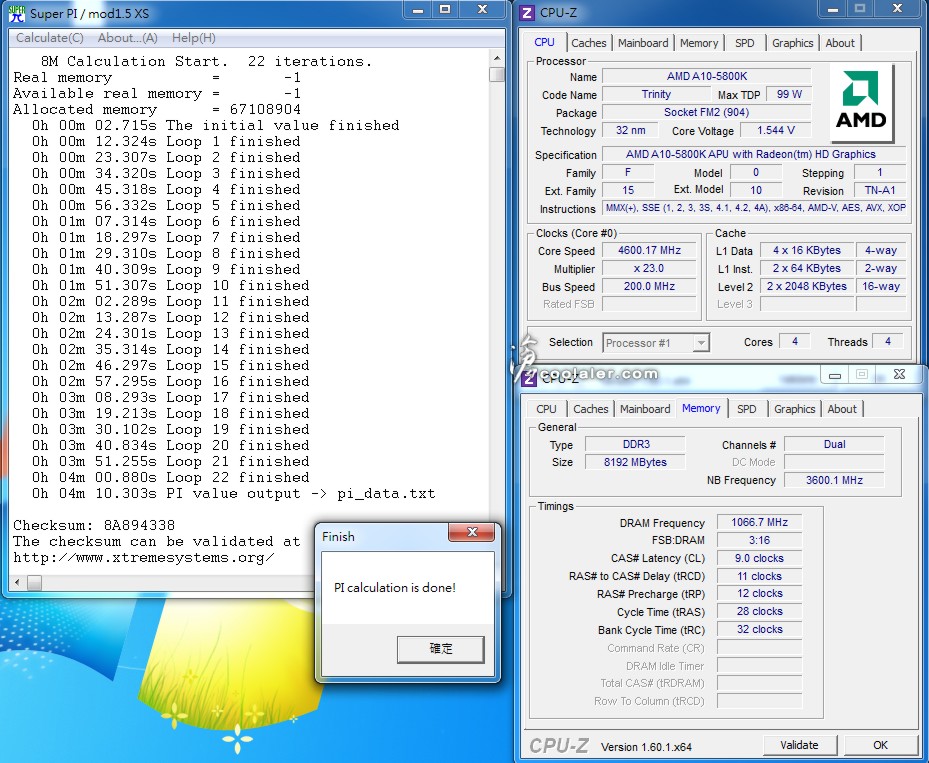This screenshot has width=929, height=763.
Task: Click the Multiplier value x 23.0
Action: tap(649, 268)
